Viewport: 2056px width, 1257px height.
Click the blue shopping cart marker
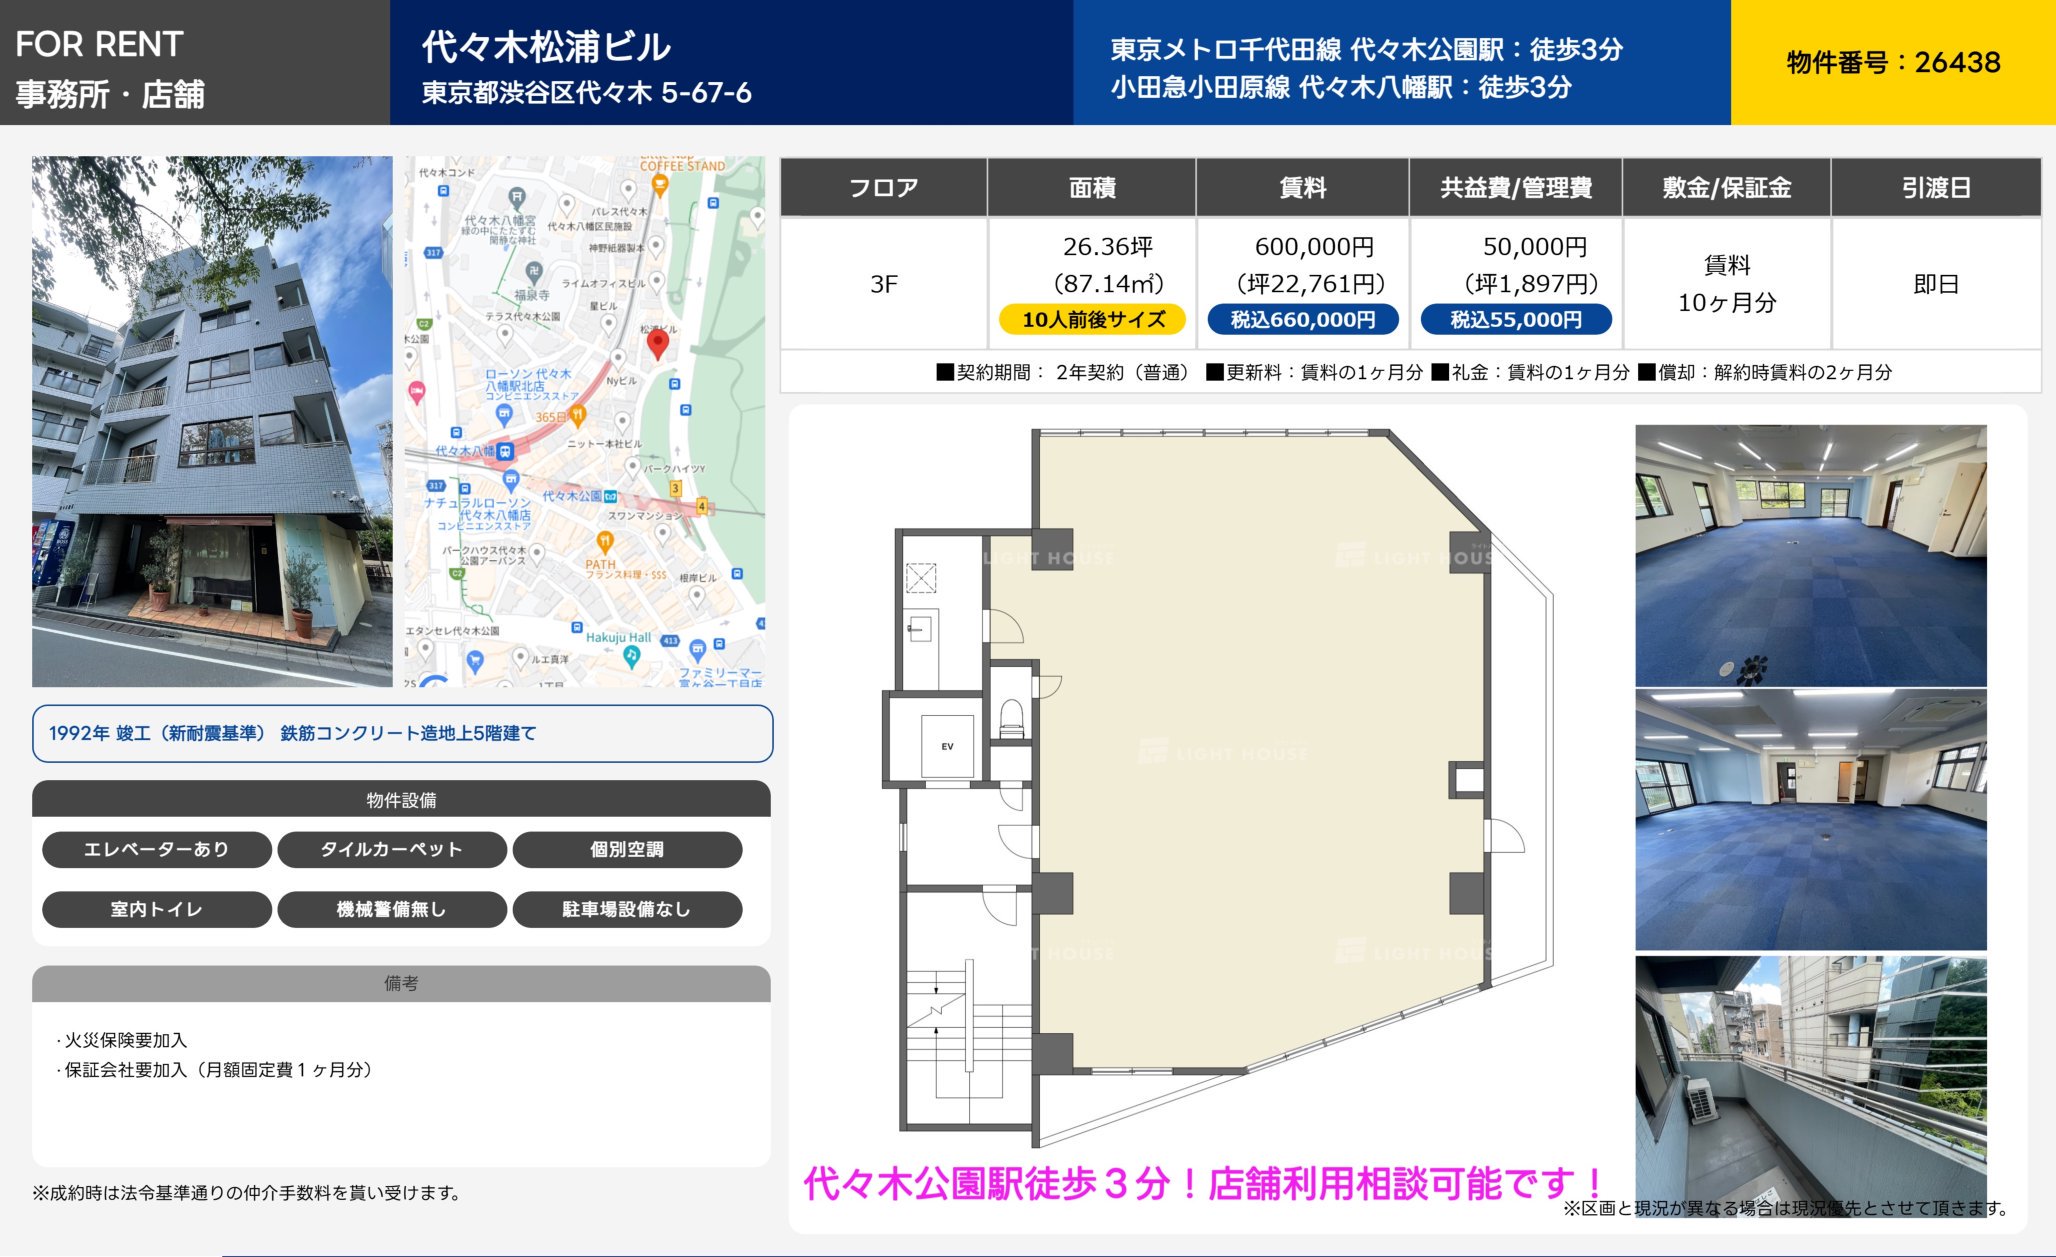click(475, 661)
